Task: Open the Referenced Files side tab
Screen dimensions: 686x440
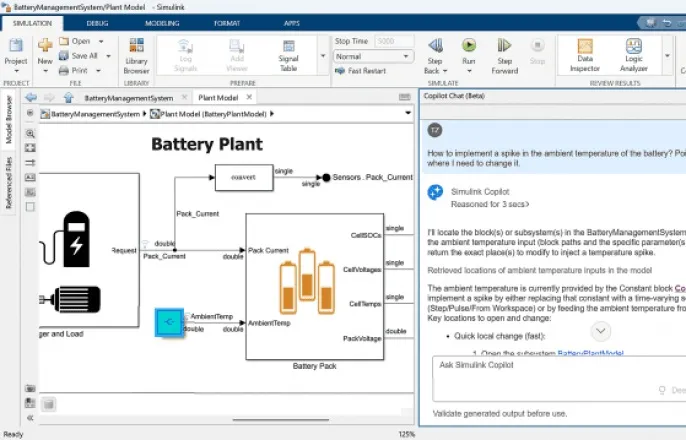Action: [8, 183]
